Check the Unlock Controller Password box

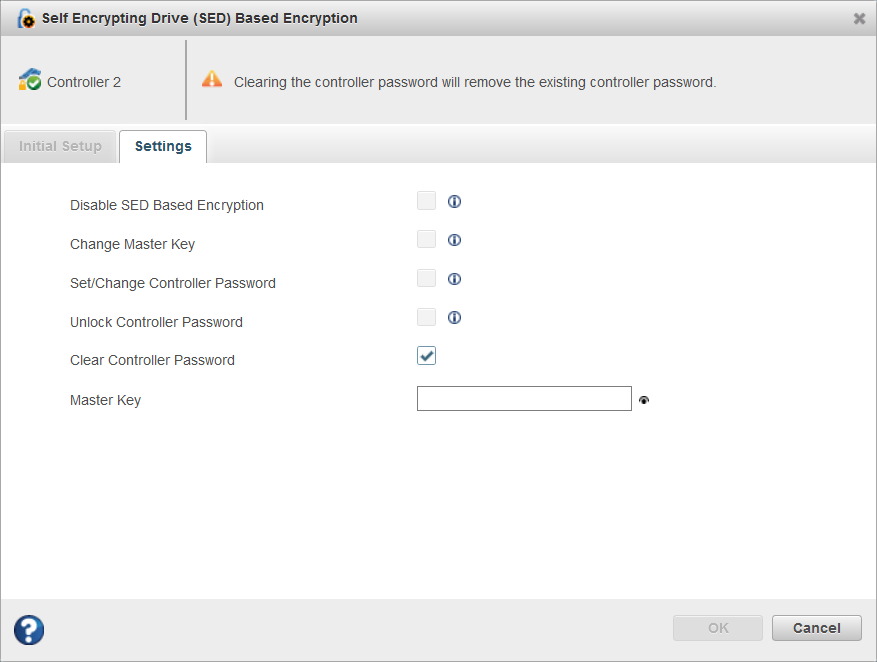pyautogui.click(x=426, y=317)
